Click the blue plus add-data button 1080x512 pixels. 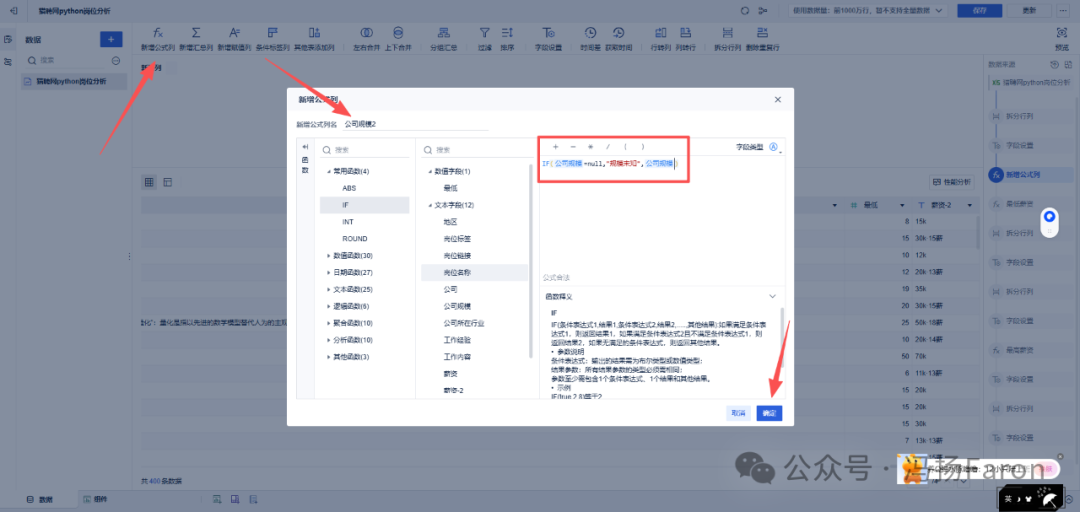pos(111,39)
